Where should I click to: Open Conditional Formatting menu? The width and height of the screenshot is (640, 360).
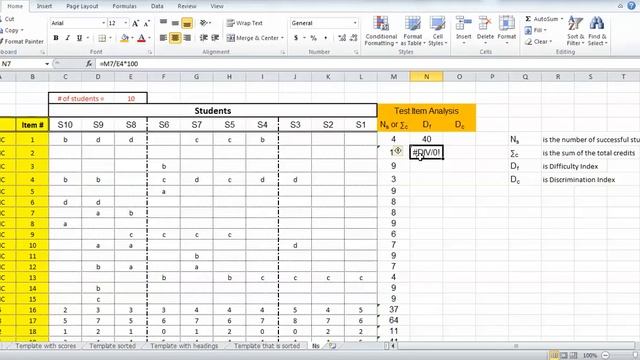pos(381,31)
